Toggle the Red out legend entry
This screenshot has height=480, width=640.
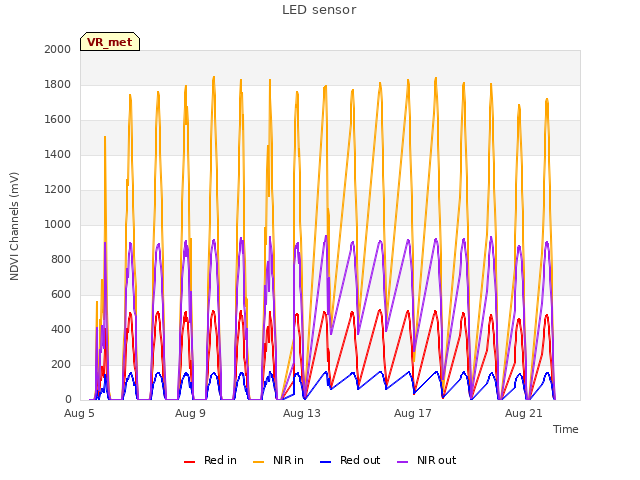350,460
